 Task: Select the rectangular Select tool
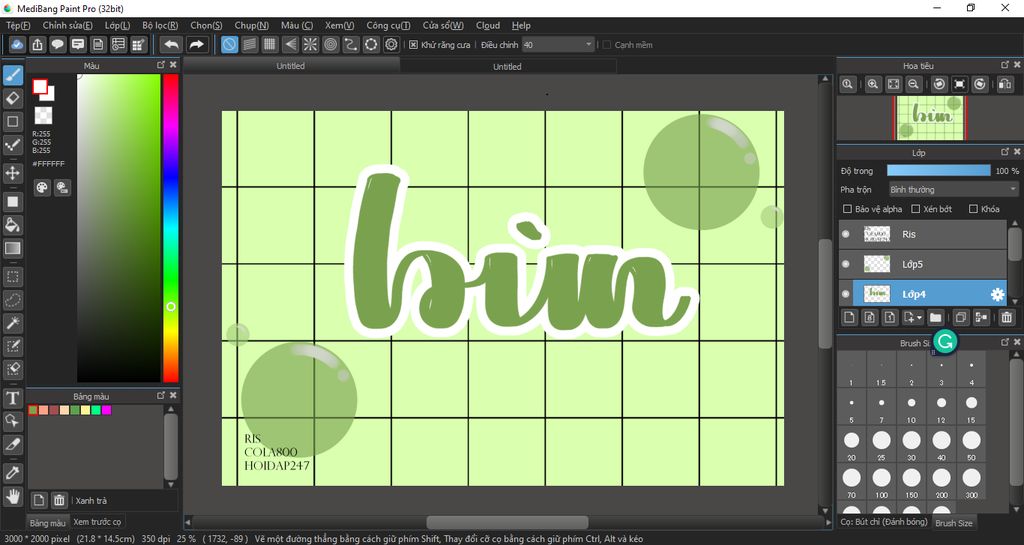pos(12,277)
